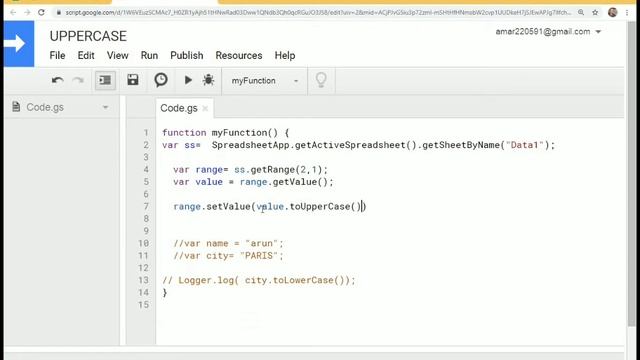This screenshot has height=360, width=640.
Task: Click the commented Logger.log line 13
Action: [x=259, y=280]
